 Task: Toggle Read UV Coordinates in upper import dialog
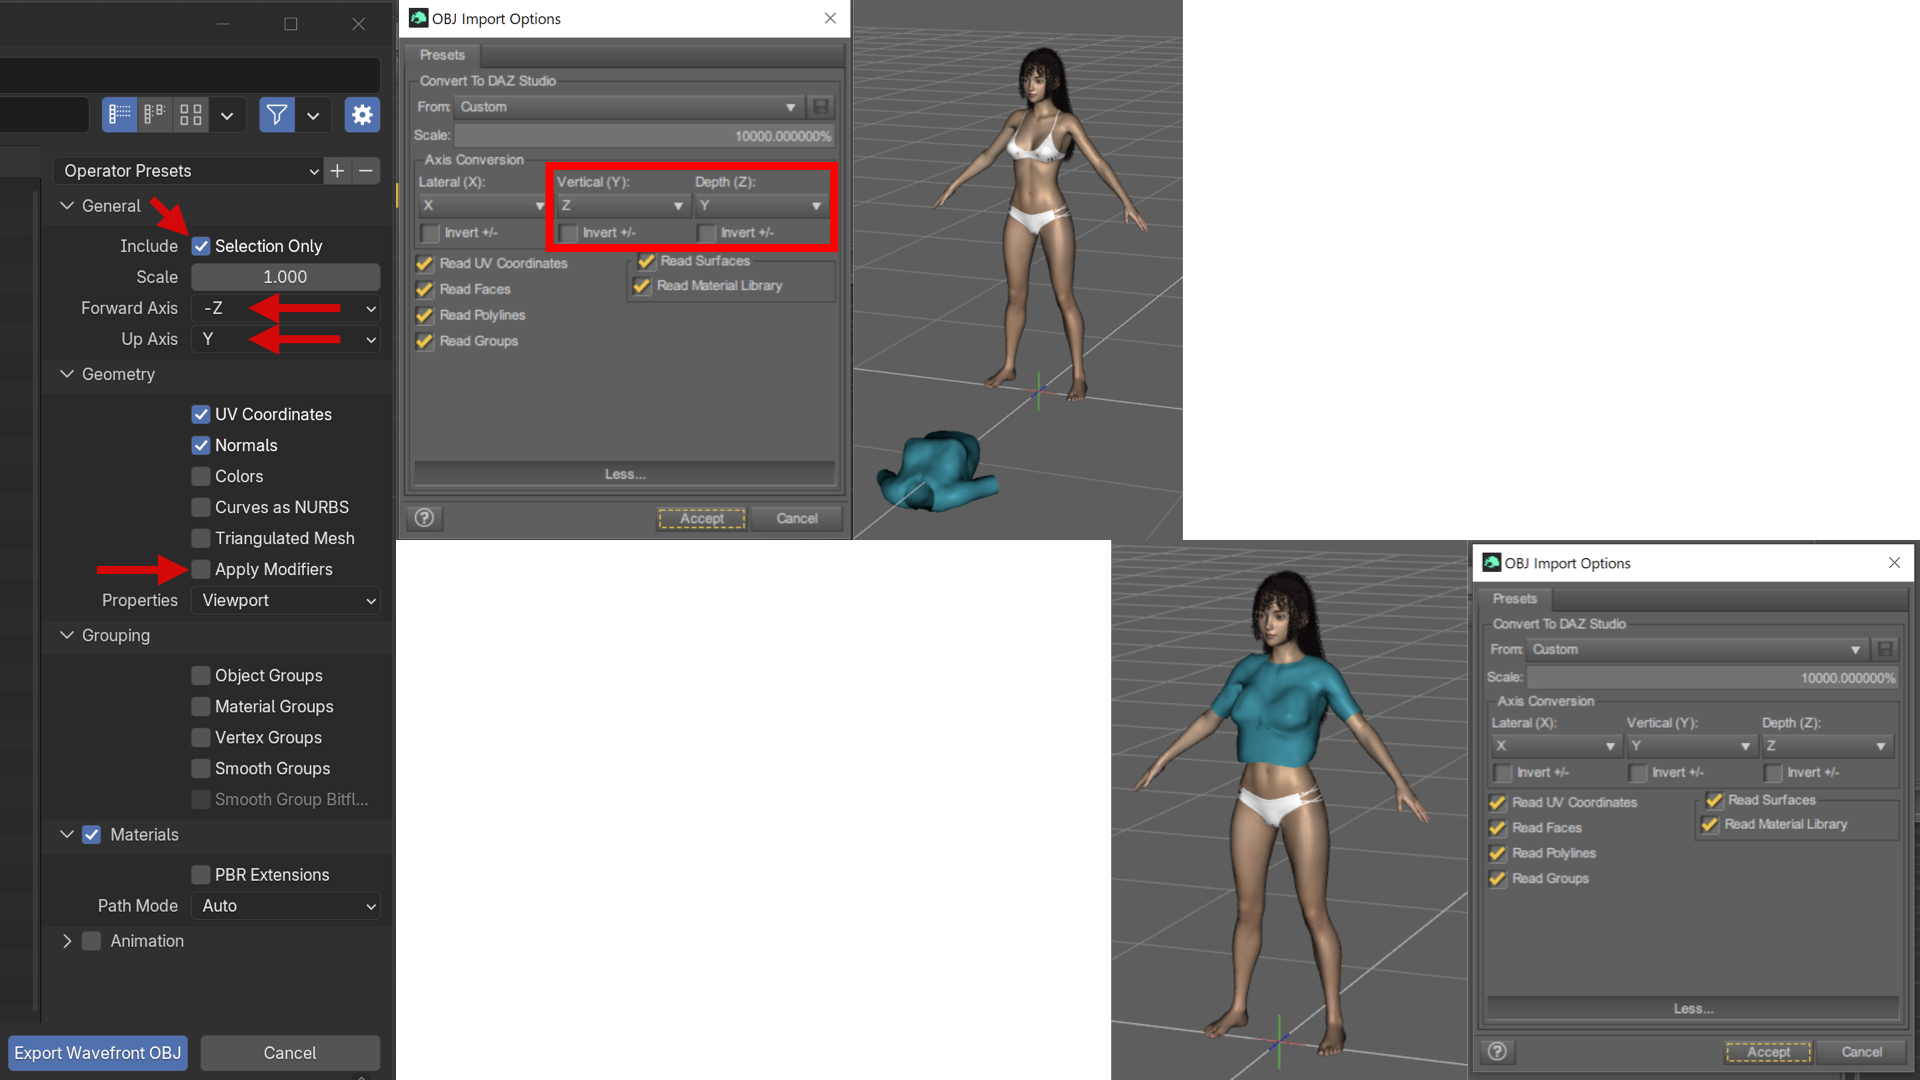click(425, 263)
